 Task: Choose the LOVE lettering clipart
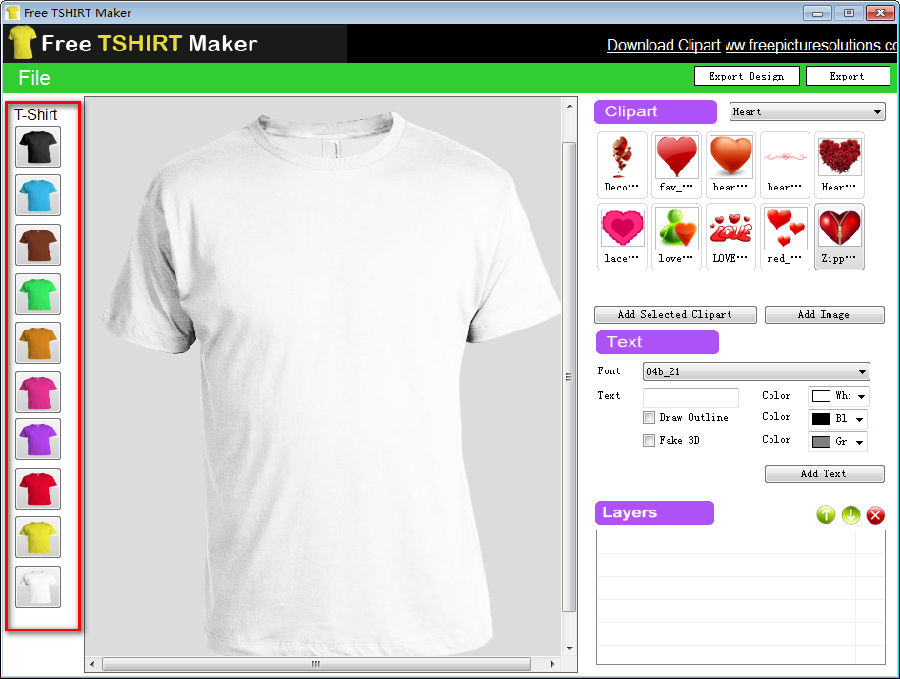point(731,236)
